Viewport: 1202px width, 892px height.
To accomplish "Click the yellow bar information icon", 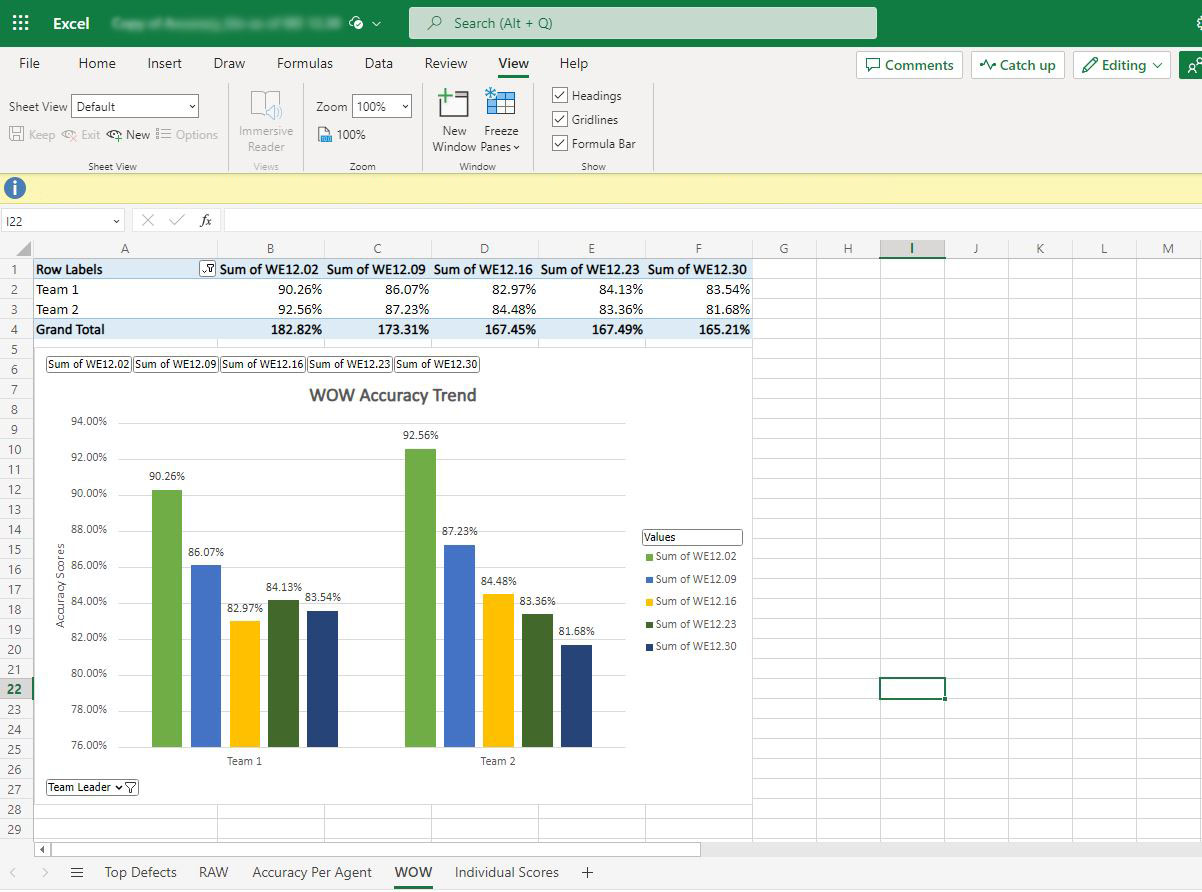I will click(x=15, y=188).
